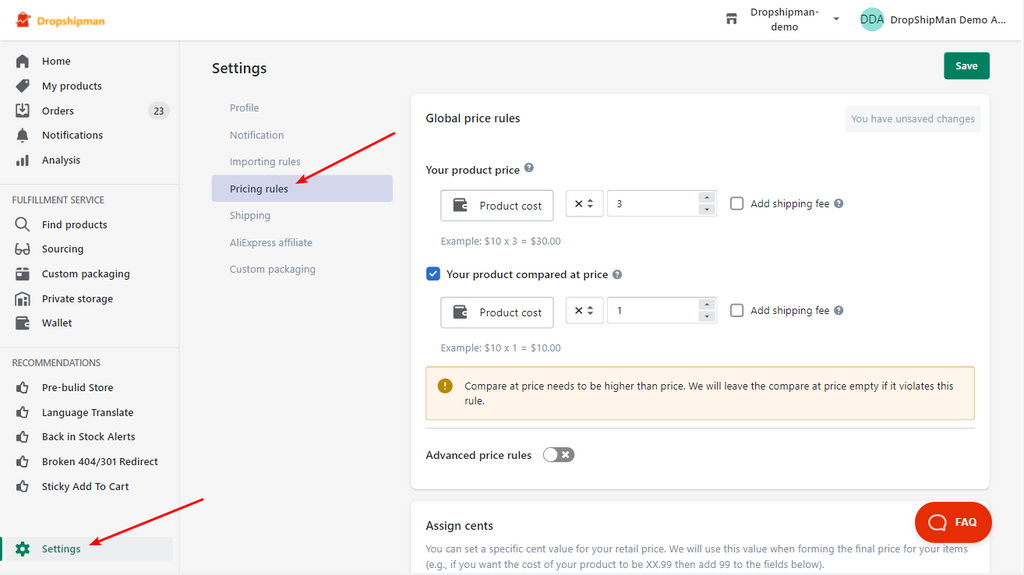Image resolution: width=1024 pixels, height=575 pixels.
Task: Click the Dropshipman logo
Action: (60, 20)
